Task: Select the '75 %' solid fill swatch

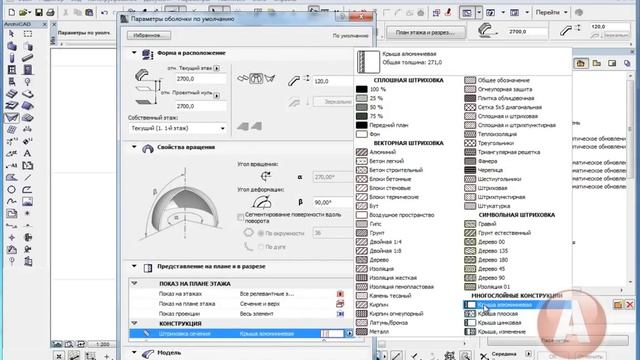Action: [362, 116]
